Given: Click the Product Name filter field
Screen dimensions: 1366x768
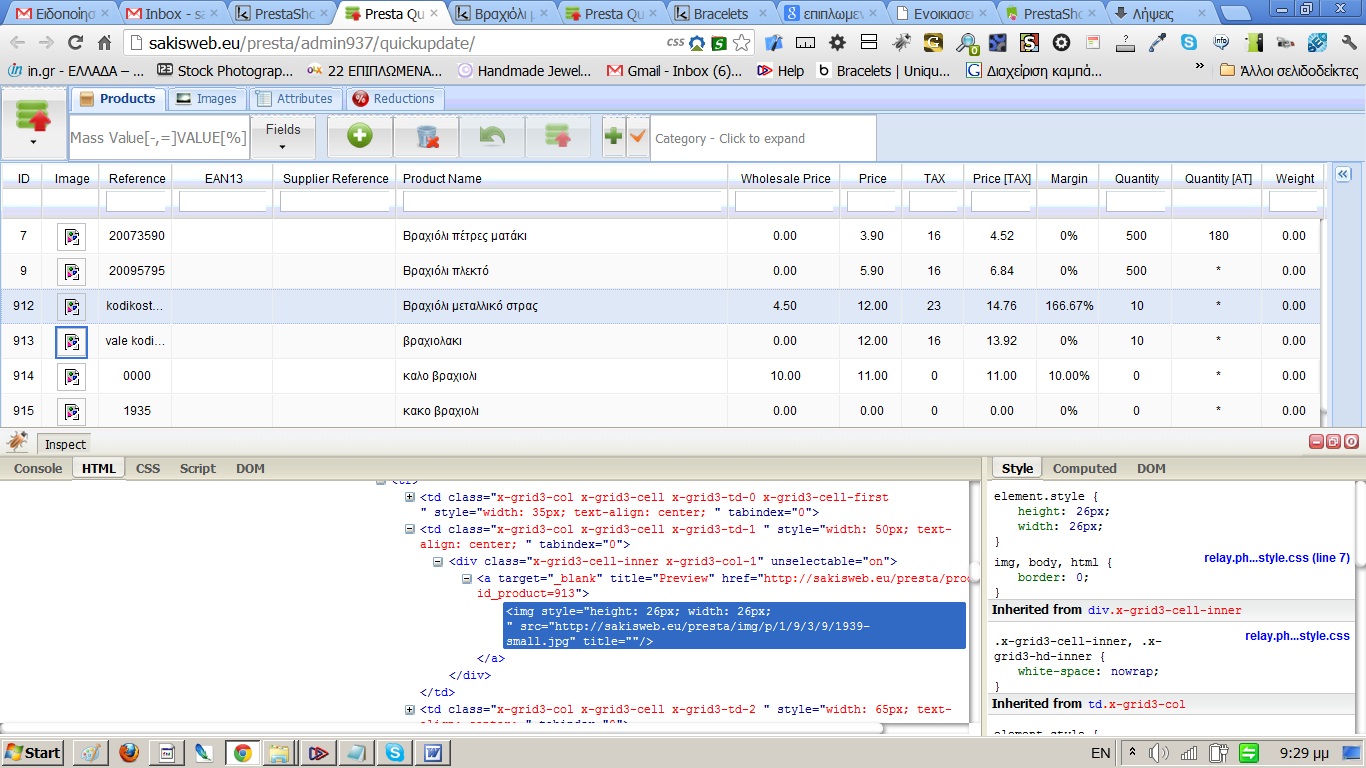Looking at the screenshot, I should (562, 202).
